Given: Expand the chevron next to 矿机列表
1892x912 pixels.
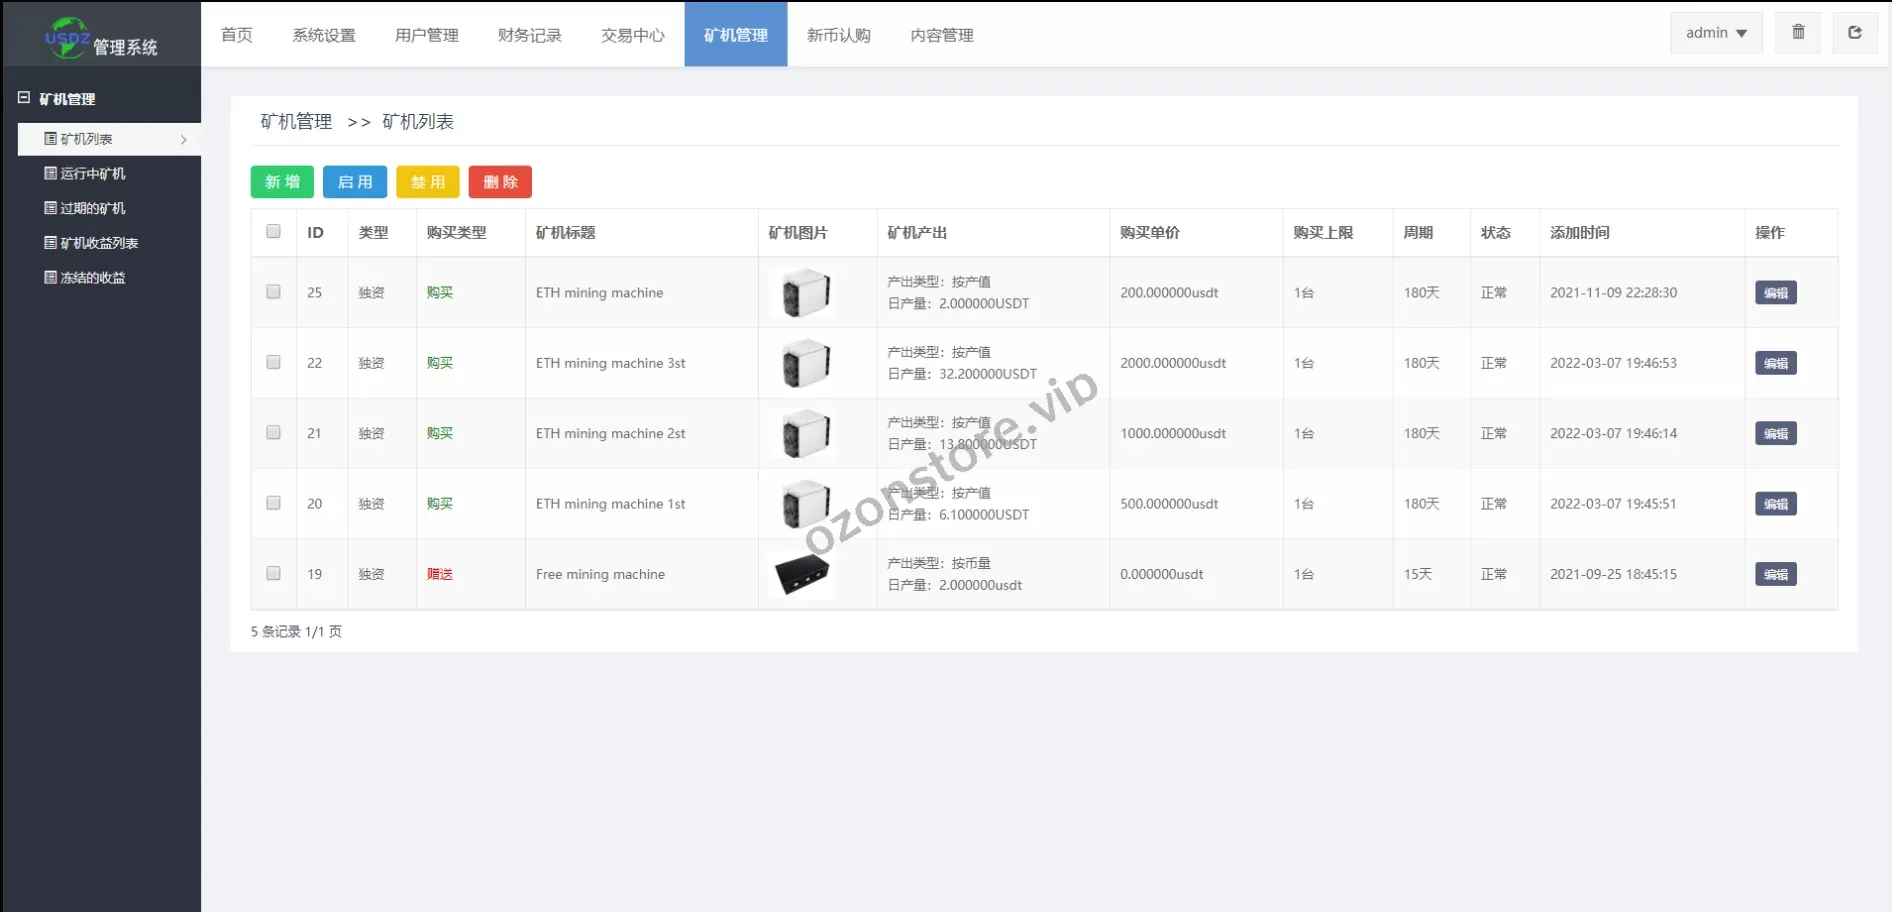Looking at the screenshot, I should click(x=183, y=139).
